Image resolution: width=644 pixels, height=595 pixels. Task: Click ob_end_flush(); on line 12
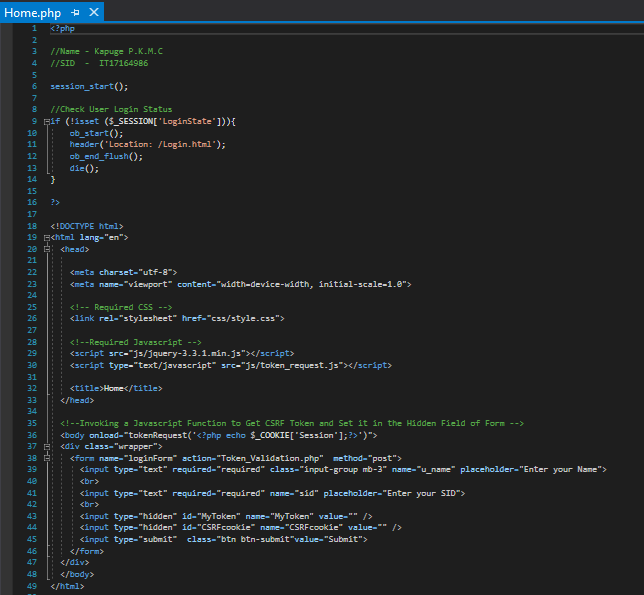106,156
